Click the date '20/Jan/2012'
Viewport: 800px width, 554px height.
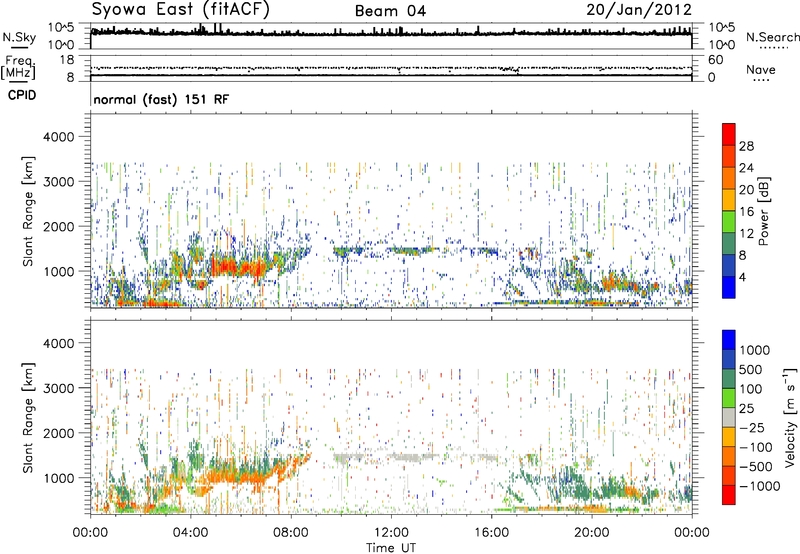pyautogui.click(x=639, y=10)
